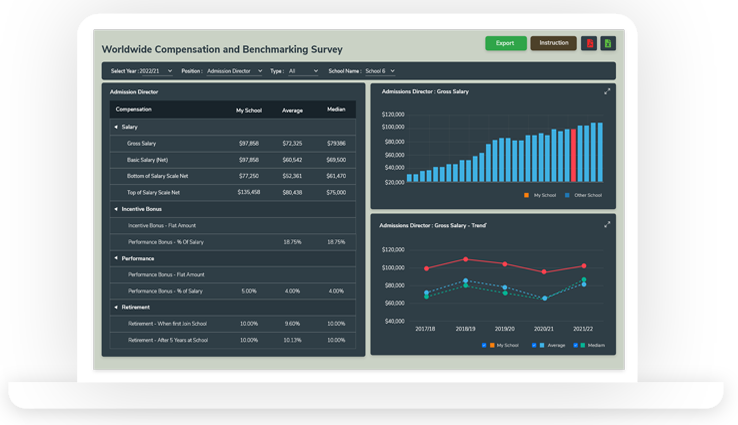Click orange My School swatch in bar legend
The height and width of the screenshot is (425, 738).
(x=526, y=195)
